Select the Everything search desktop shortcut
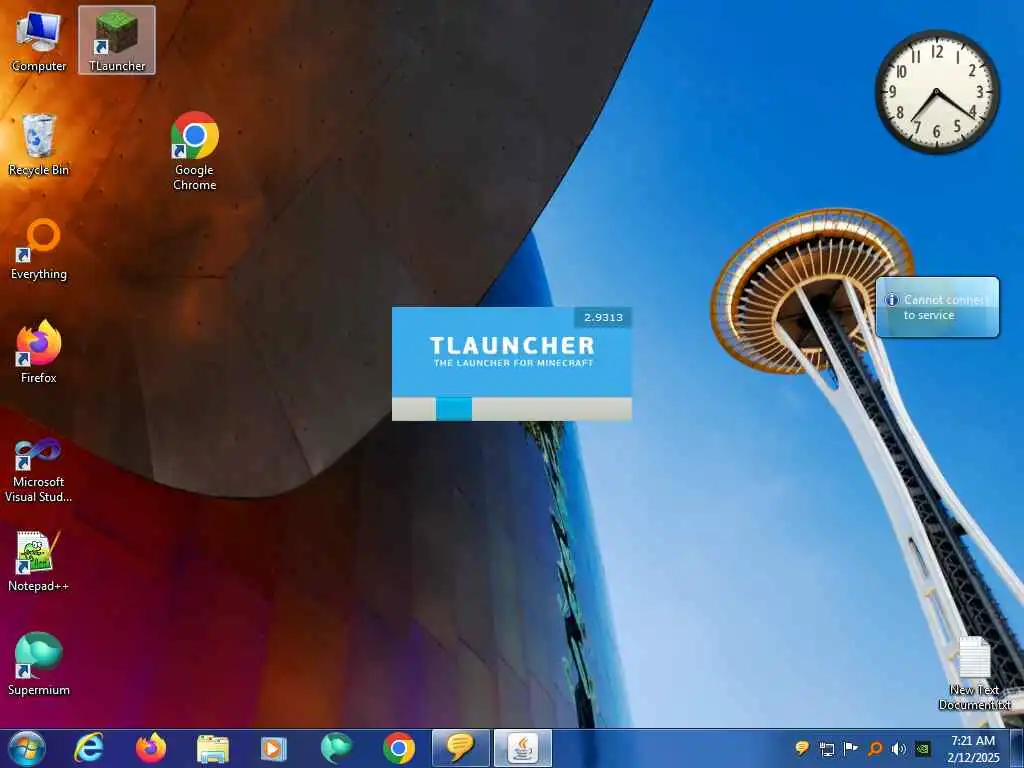The width and height of the screenshot is (1024, 768). tap(39, 249)
